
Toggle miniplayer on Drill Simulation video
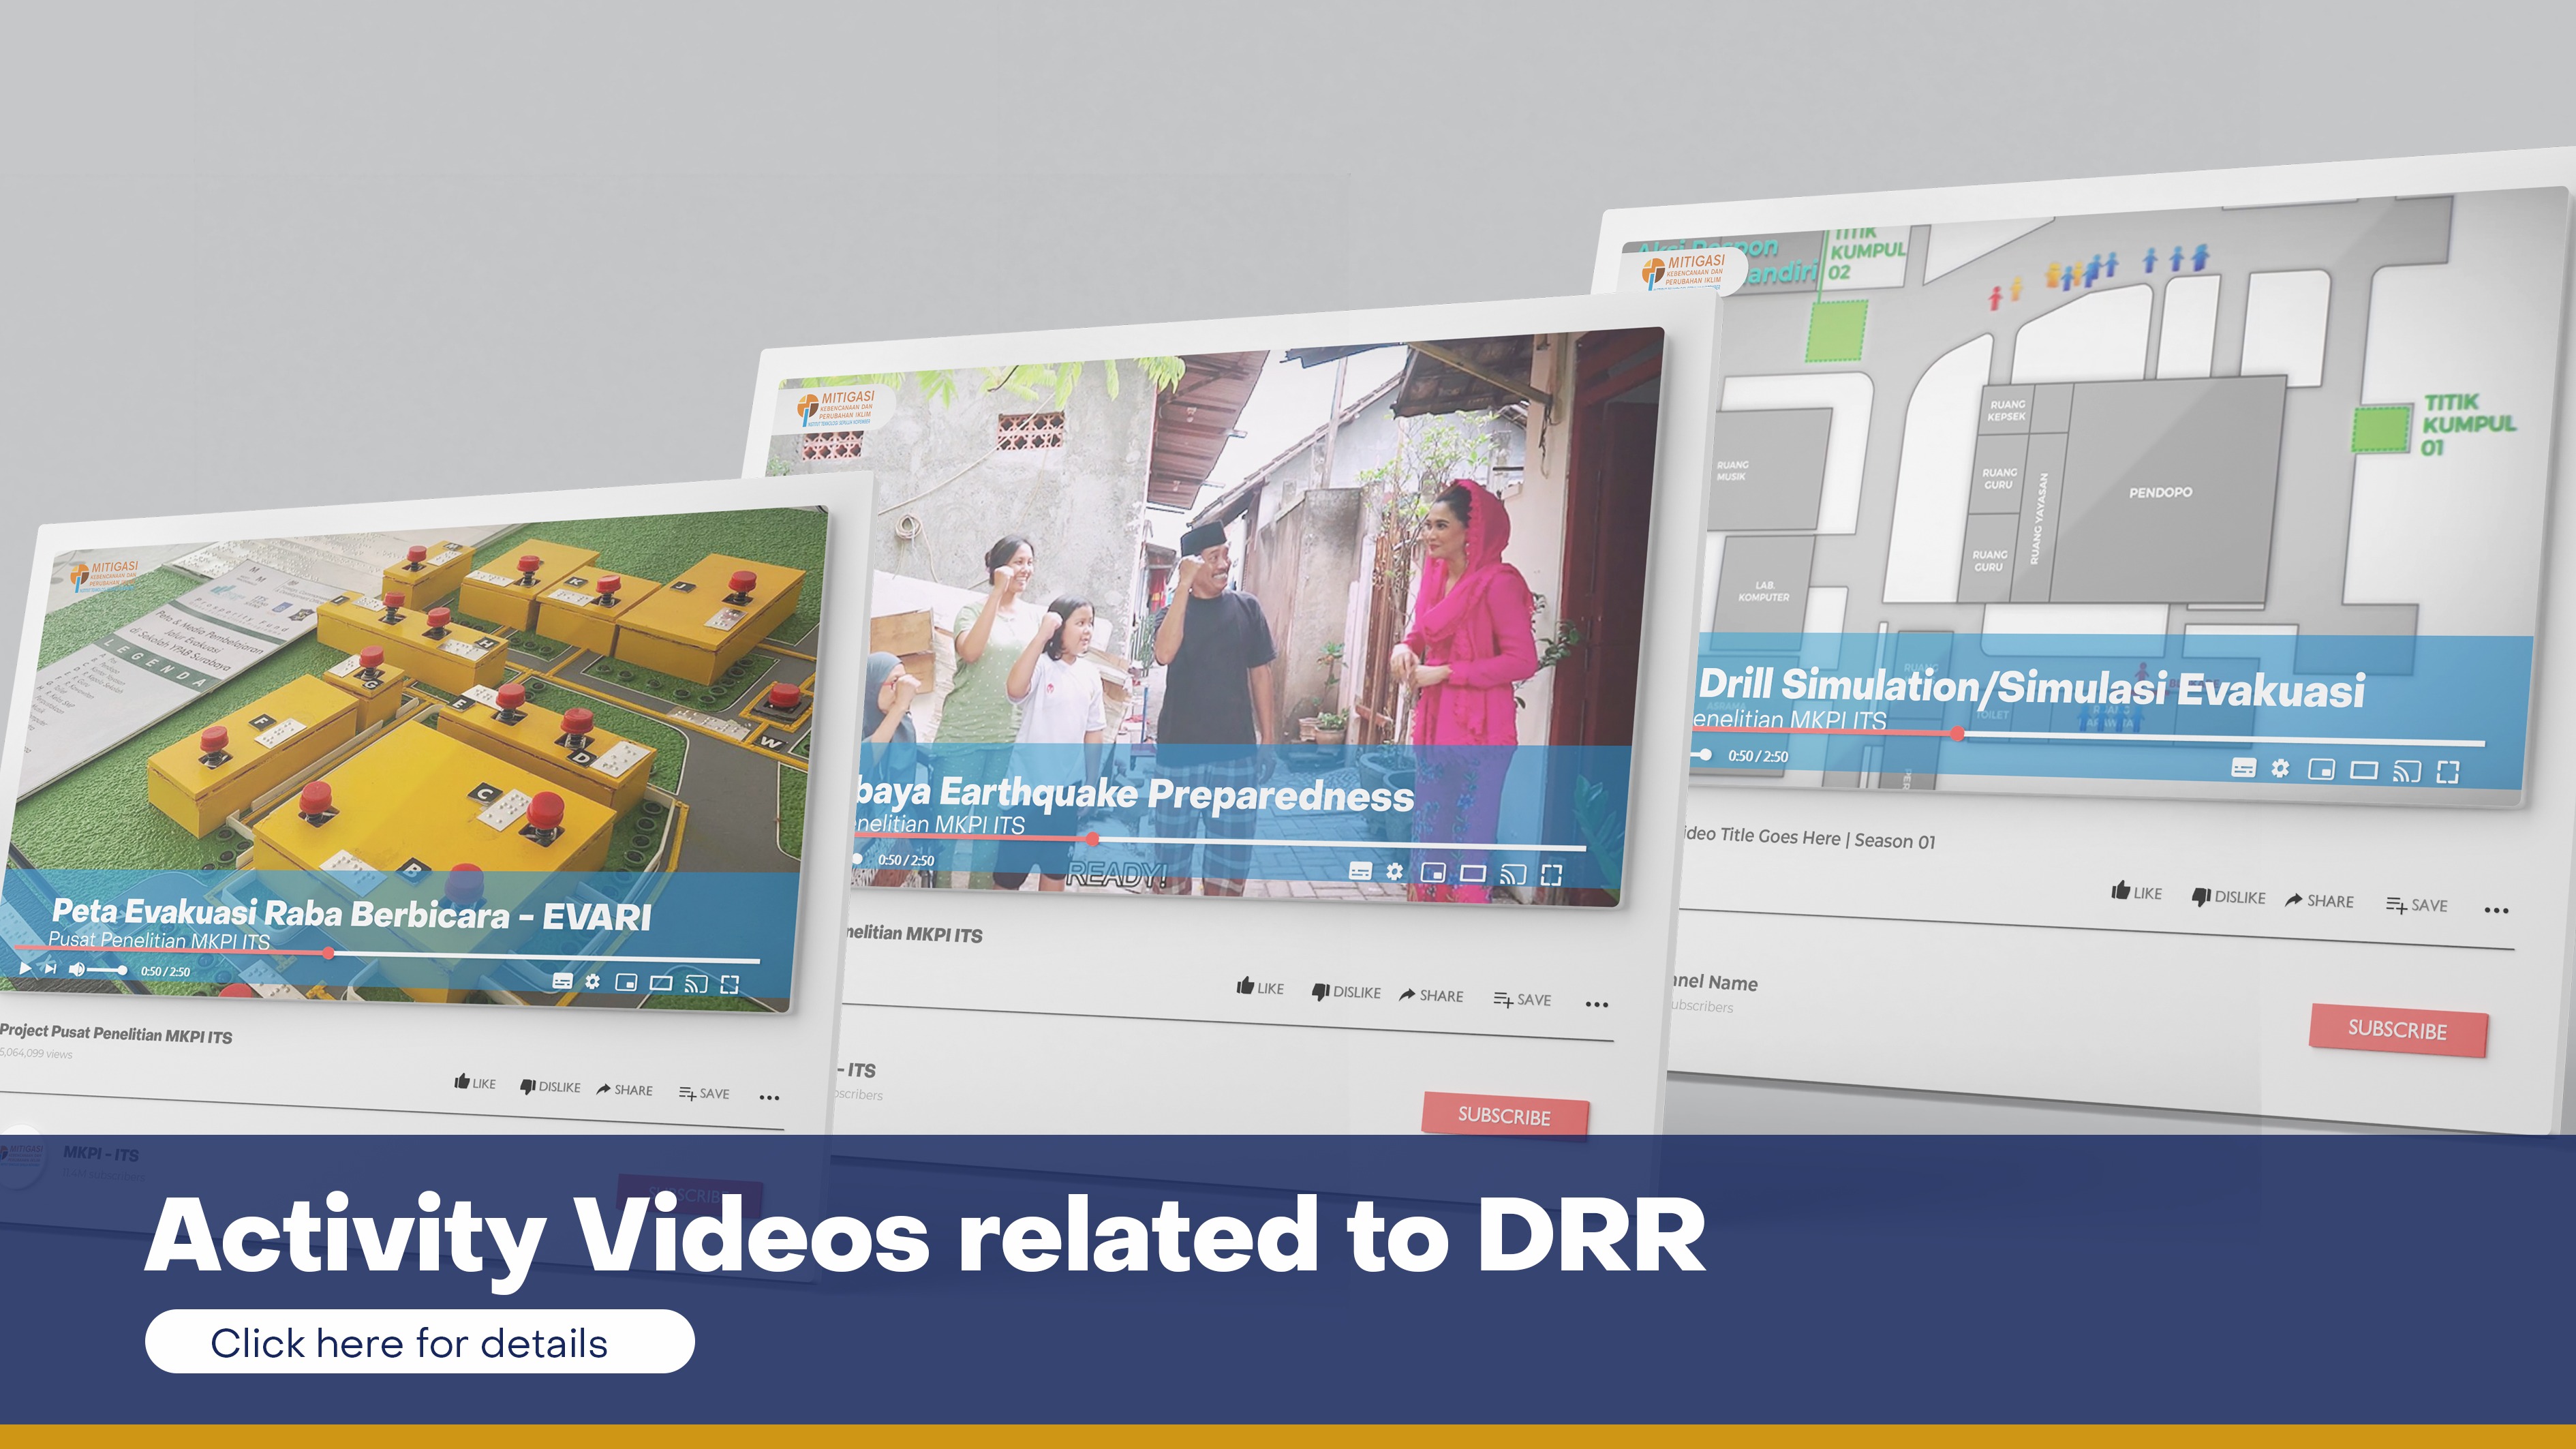pyautogui.click(x=2321, y=769)
